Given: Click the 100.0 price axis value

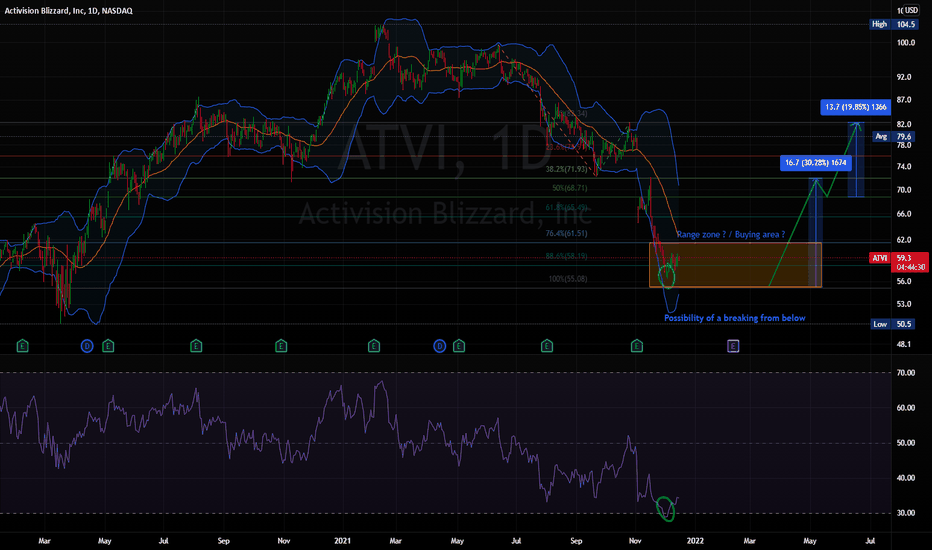Looking at the screenshot, I should (906, 43).
